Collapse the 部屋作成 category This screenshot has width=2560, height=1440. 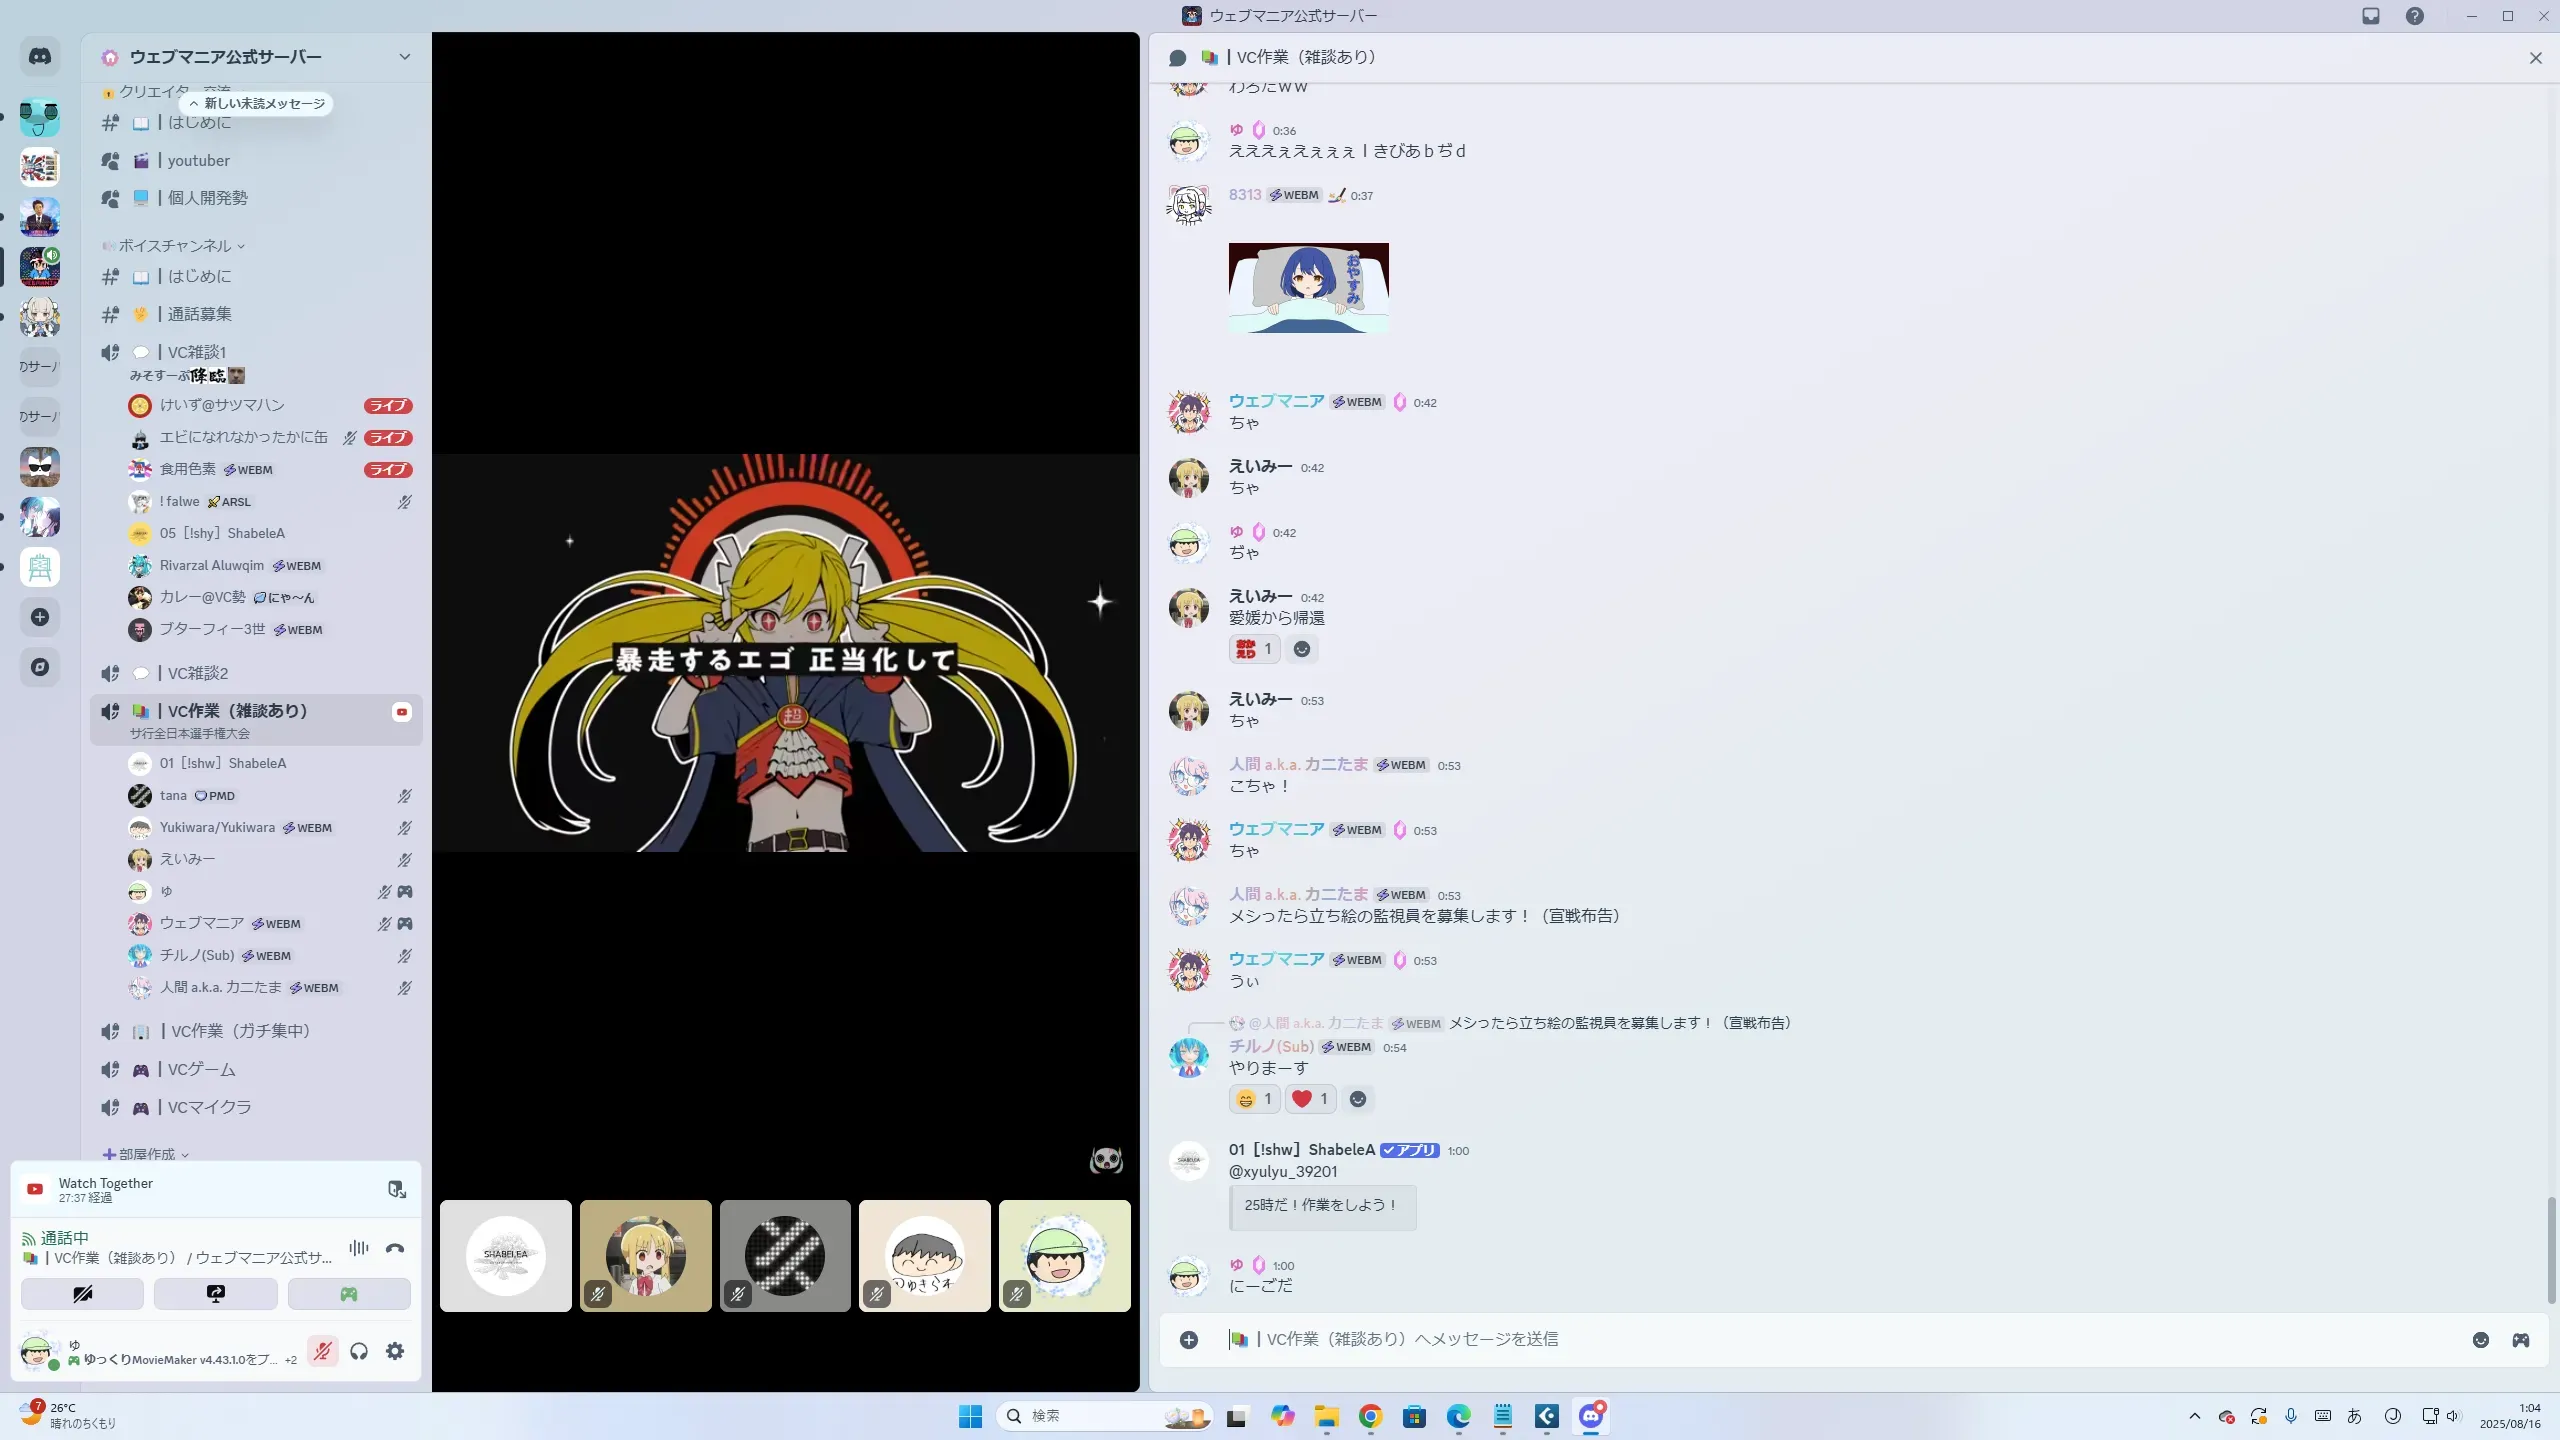tap(147, 1154)
